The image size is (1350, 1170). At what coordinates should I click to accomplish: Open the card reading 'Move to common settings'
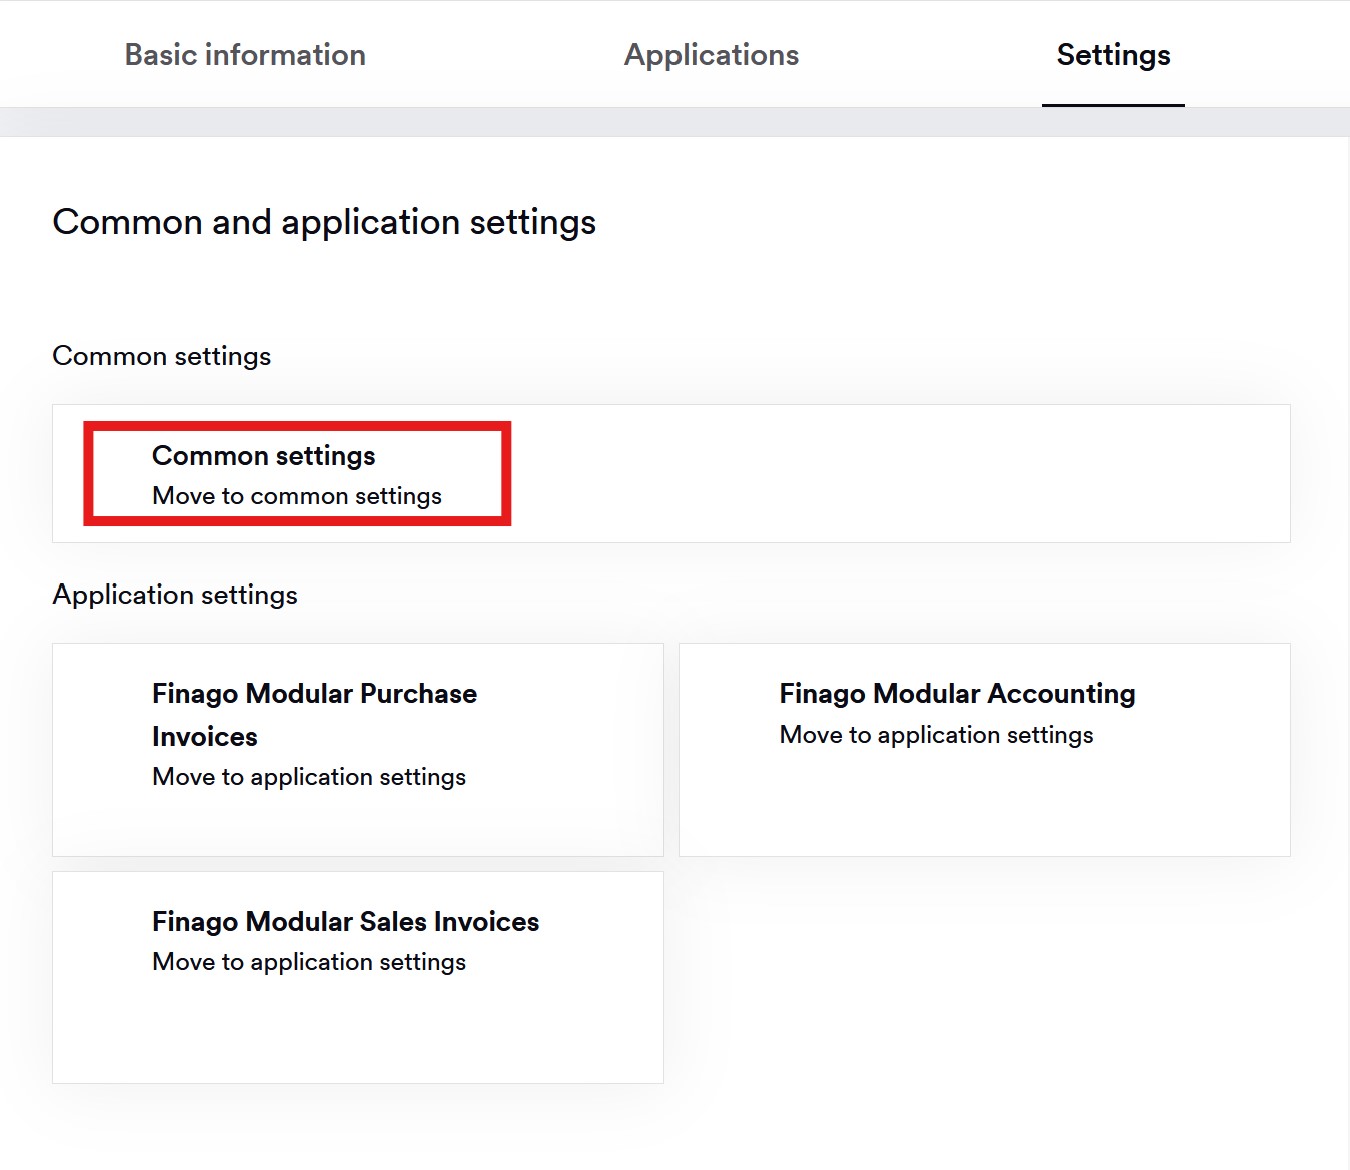click(671, 473)
